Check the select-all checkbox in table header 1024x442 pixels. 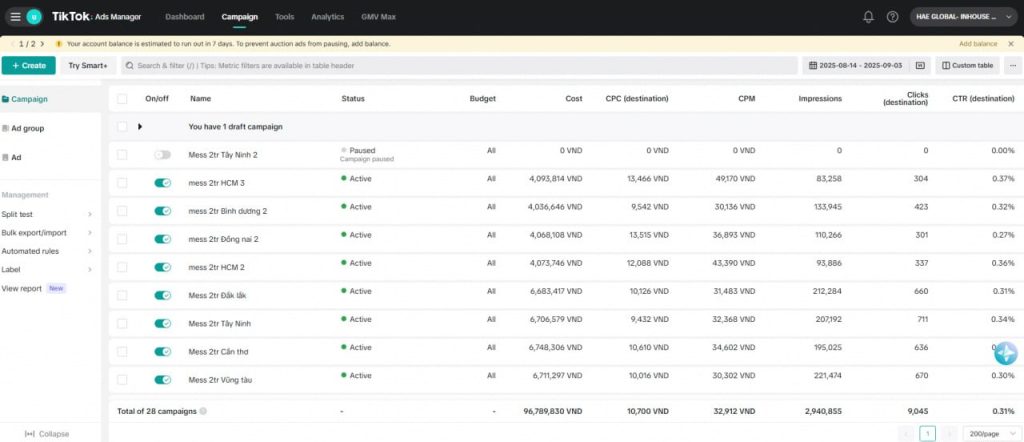[122, 99]
